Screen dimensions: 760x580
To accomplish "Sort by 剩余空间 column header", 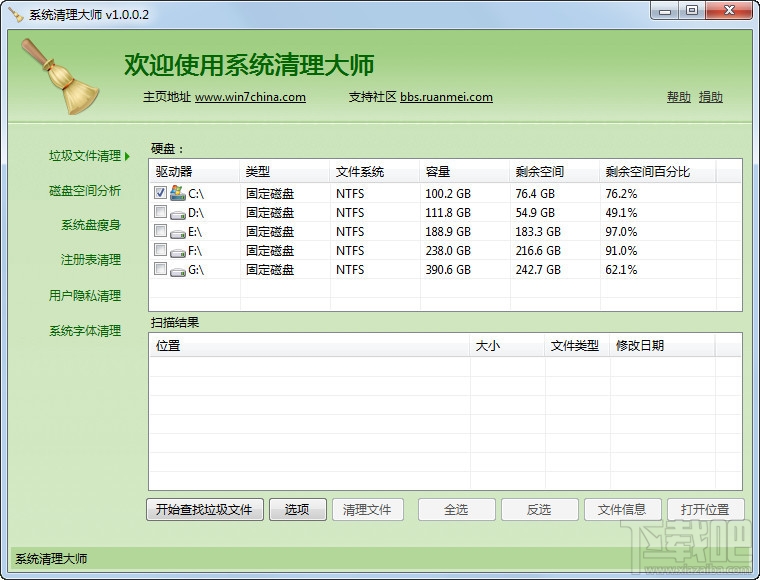I will click(554, 172).
